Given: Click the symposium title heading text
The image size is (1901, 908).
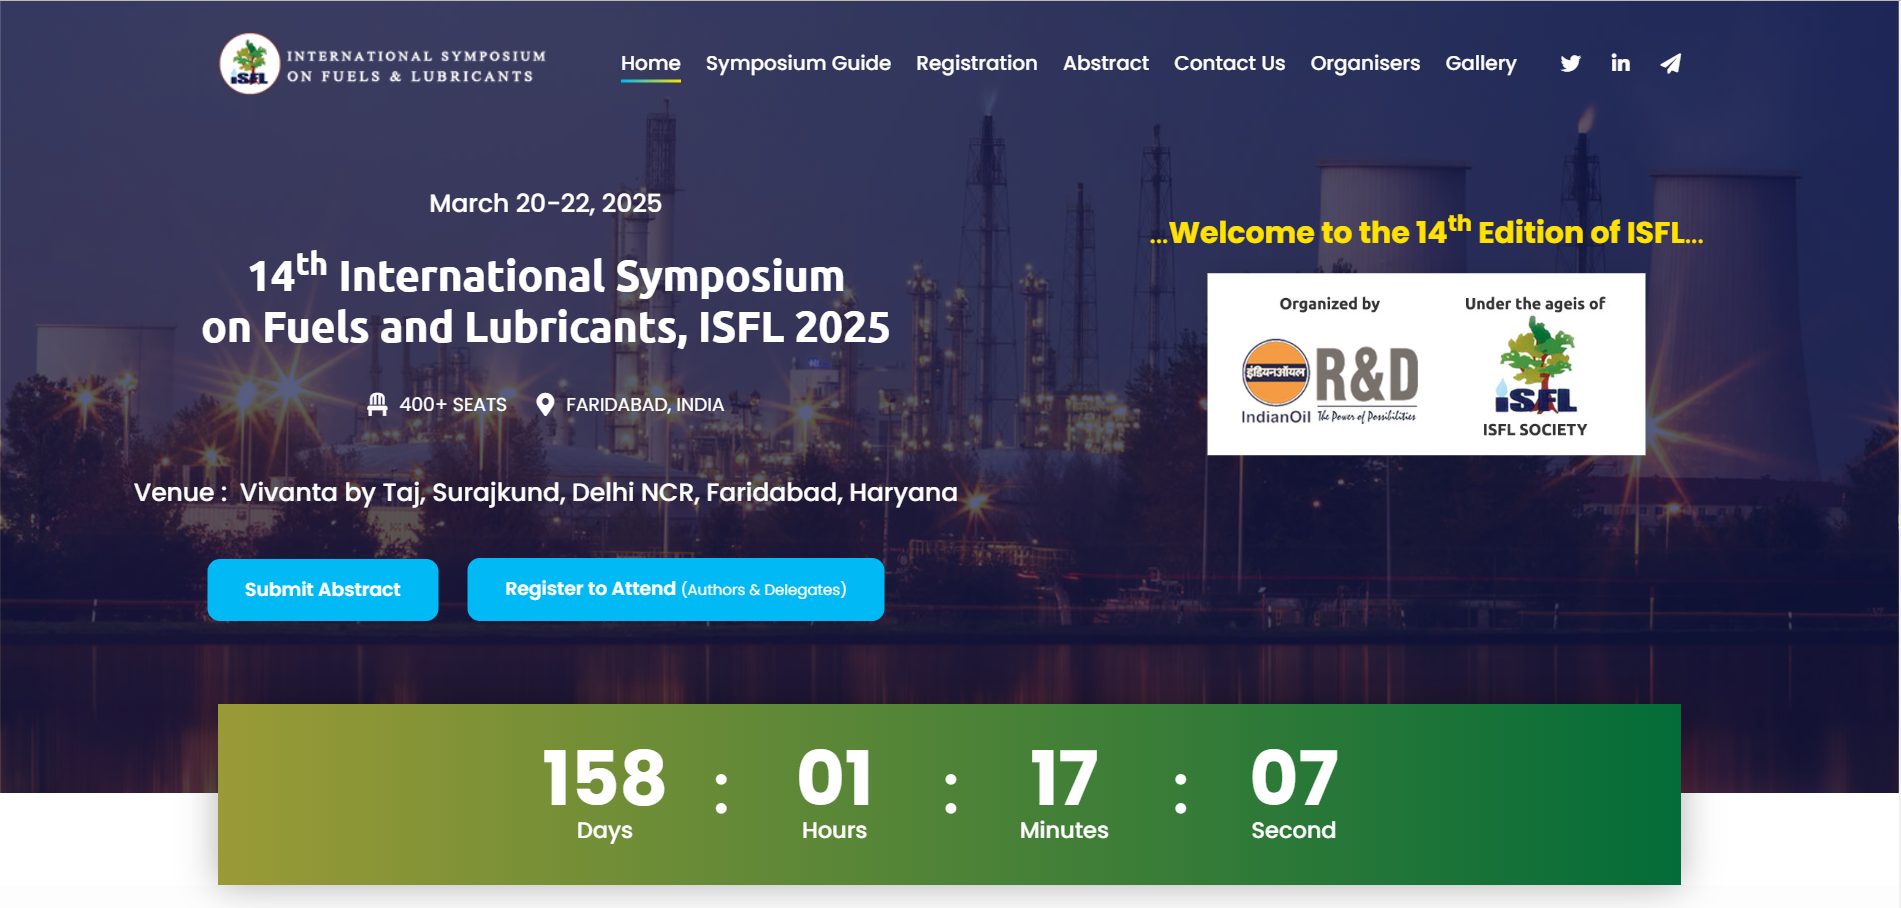Looking at the screenshot, I should click(x=546, y=302).
